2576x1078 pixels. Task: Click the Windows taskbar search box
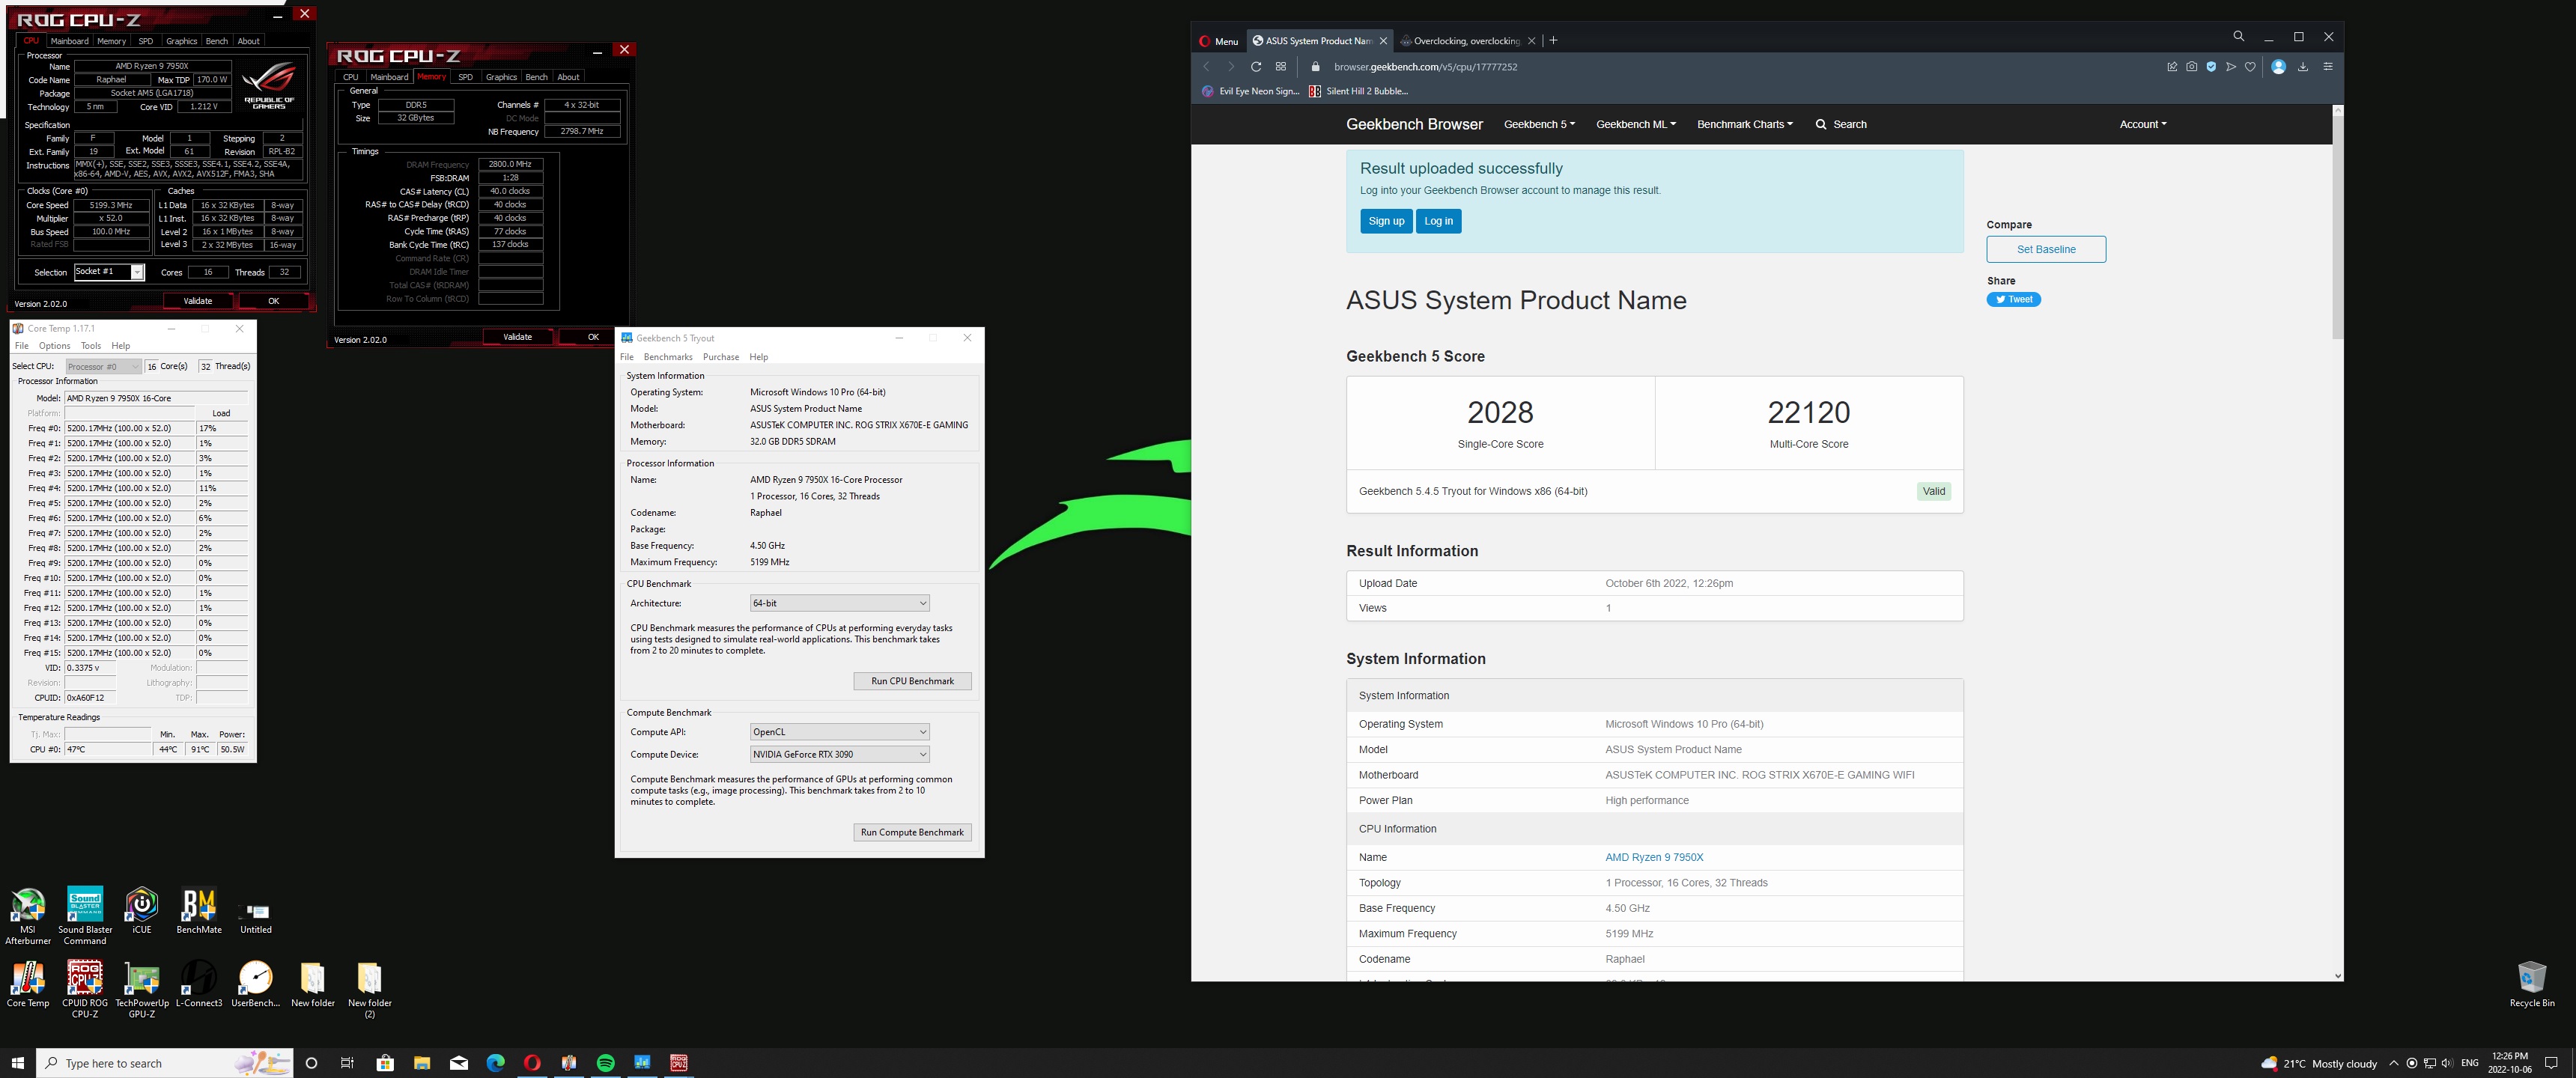click(165, 1062)
